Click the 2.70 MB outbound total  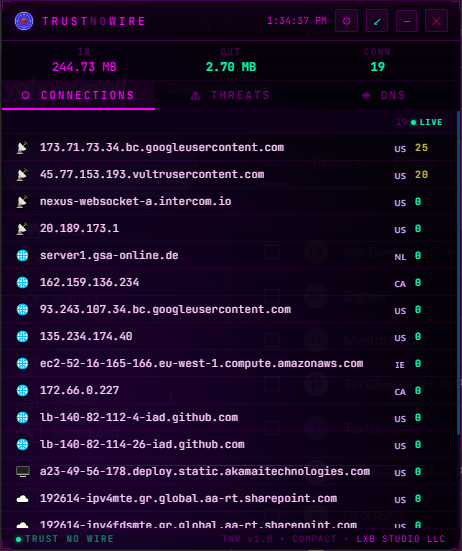click(x=231, y=67)
